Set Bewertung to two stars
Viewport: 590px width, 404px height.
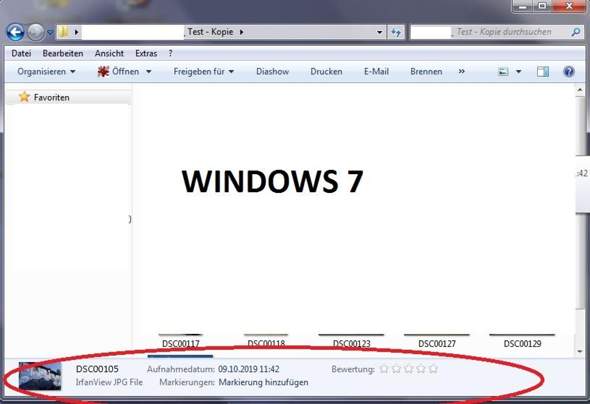396,369
